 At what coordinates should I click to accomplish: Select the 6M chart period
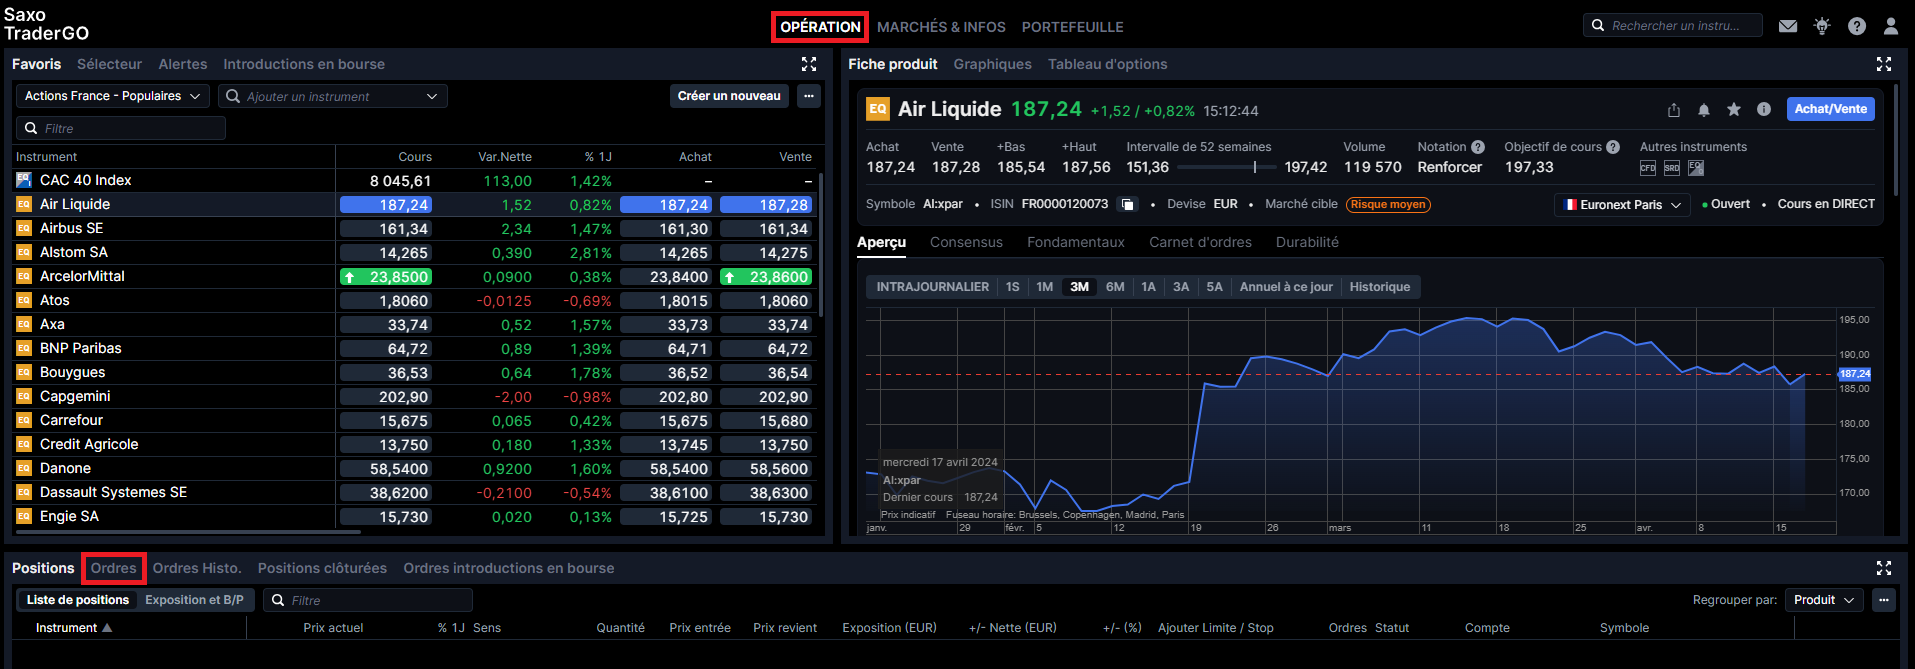point(1115,287)
